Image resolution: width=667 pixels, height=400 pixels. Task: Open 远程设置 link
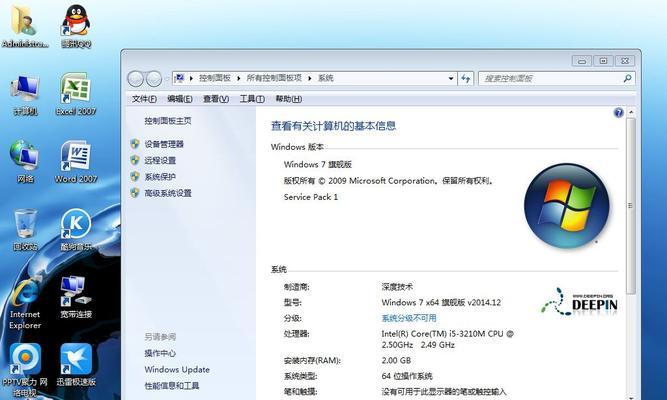point(160,160)
